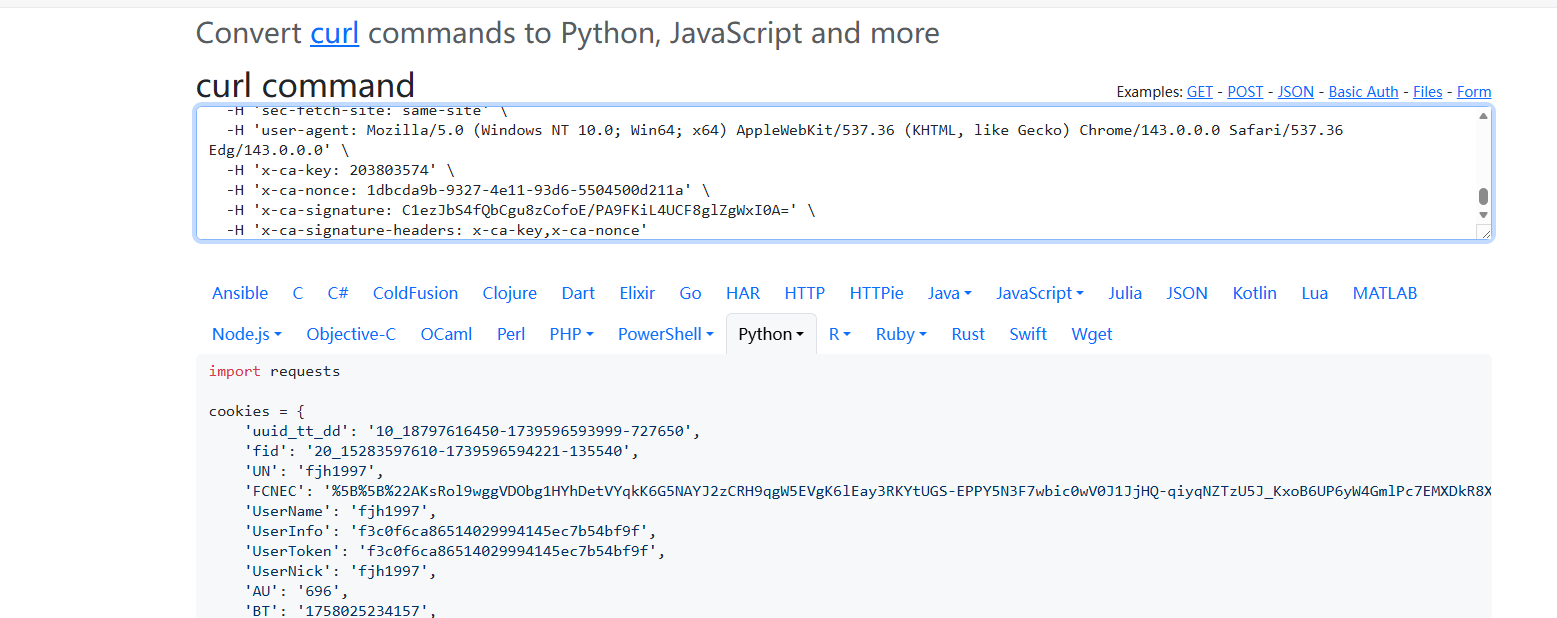Open the Python language dropdown

(771, 334)
